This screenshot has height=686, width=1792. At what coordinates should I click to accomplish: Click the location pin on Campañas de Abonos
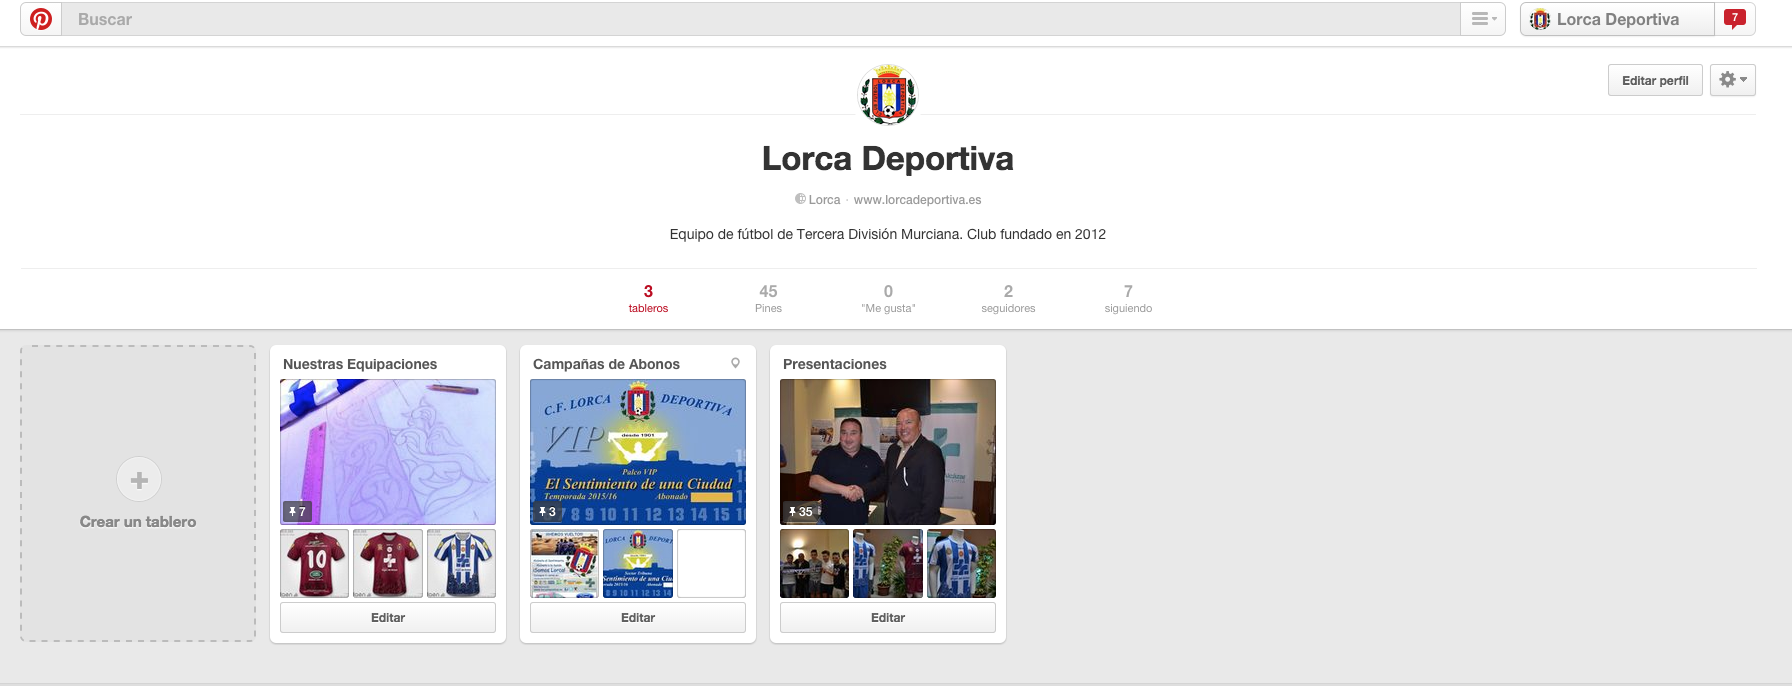(x=735, y=364)
